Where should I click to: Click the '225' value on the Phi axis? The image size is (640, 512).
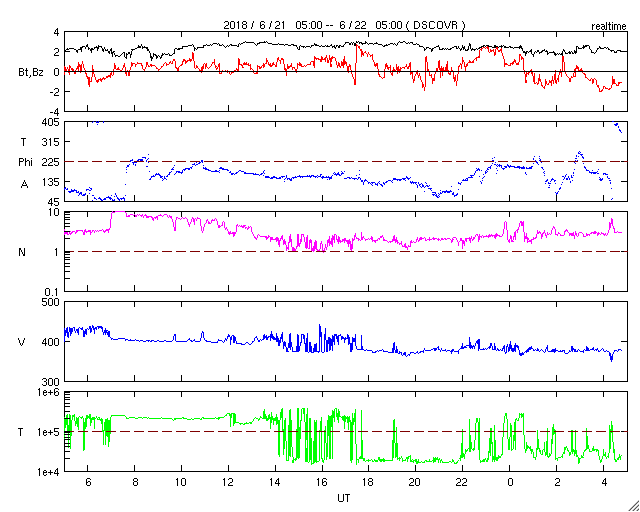pos(51,162)
